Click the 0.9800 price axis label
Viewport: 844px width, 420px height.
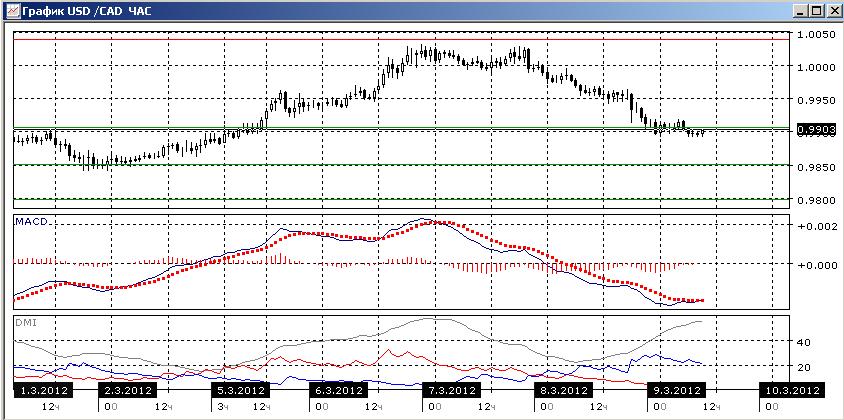[x=817, y=201]
